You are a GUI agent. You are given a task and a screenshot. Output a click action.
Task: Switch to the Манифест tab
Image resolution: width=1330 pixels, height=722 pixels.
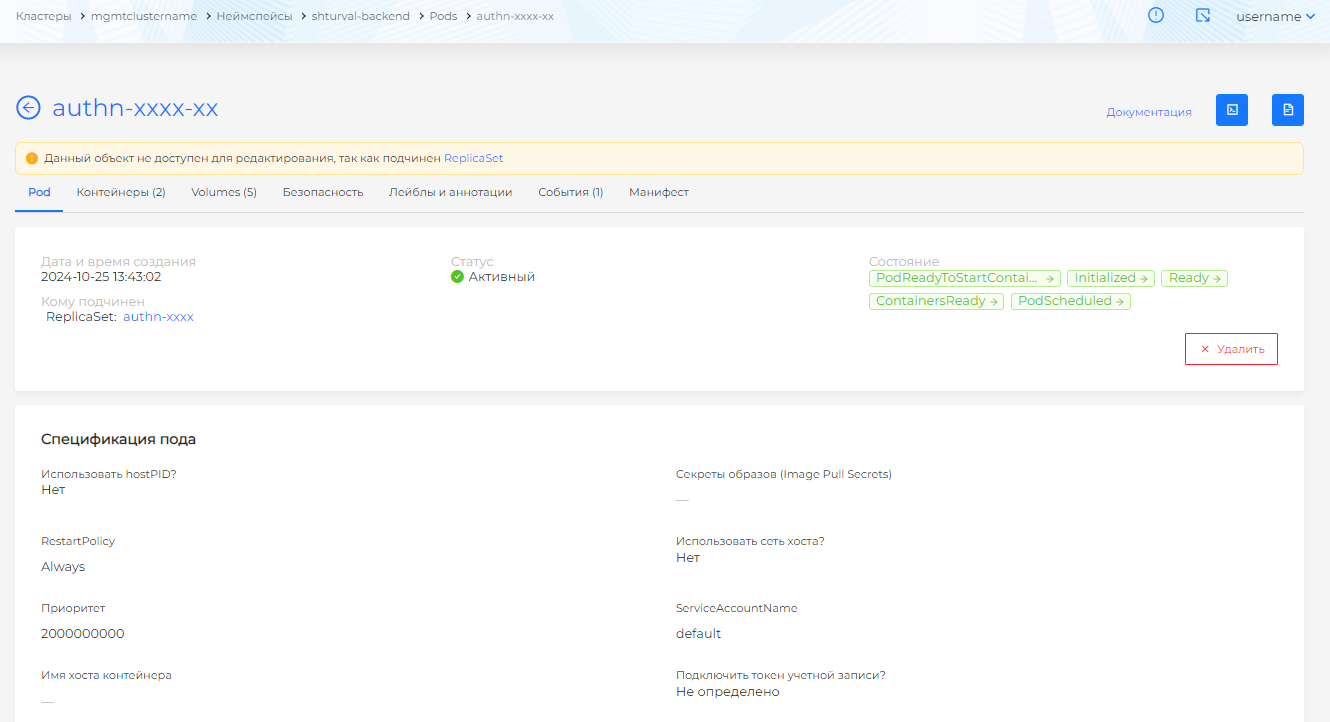pyautogui.click(x=659, y=192)
